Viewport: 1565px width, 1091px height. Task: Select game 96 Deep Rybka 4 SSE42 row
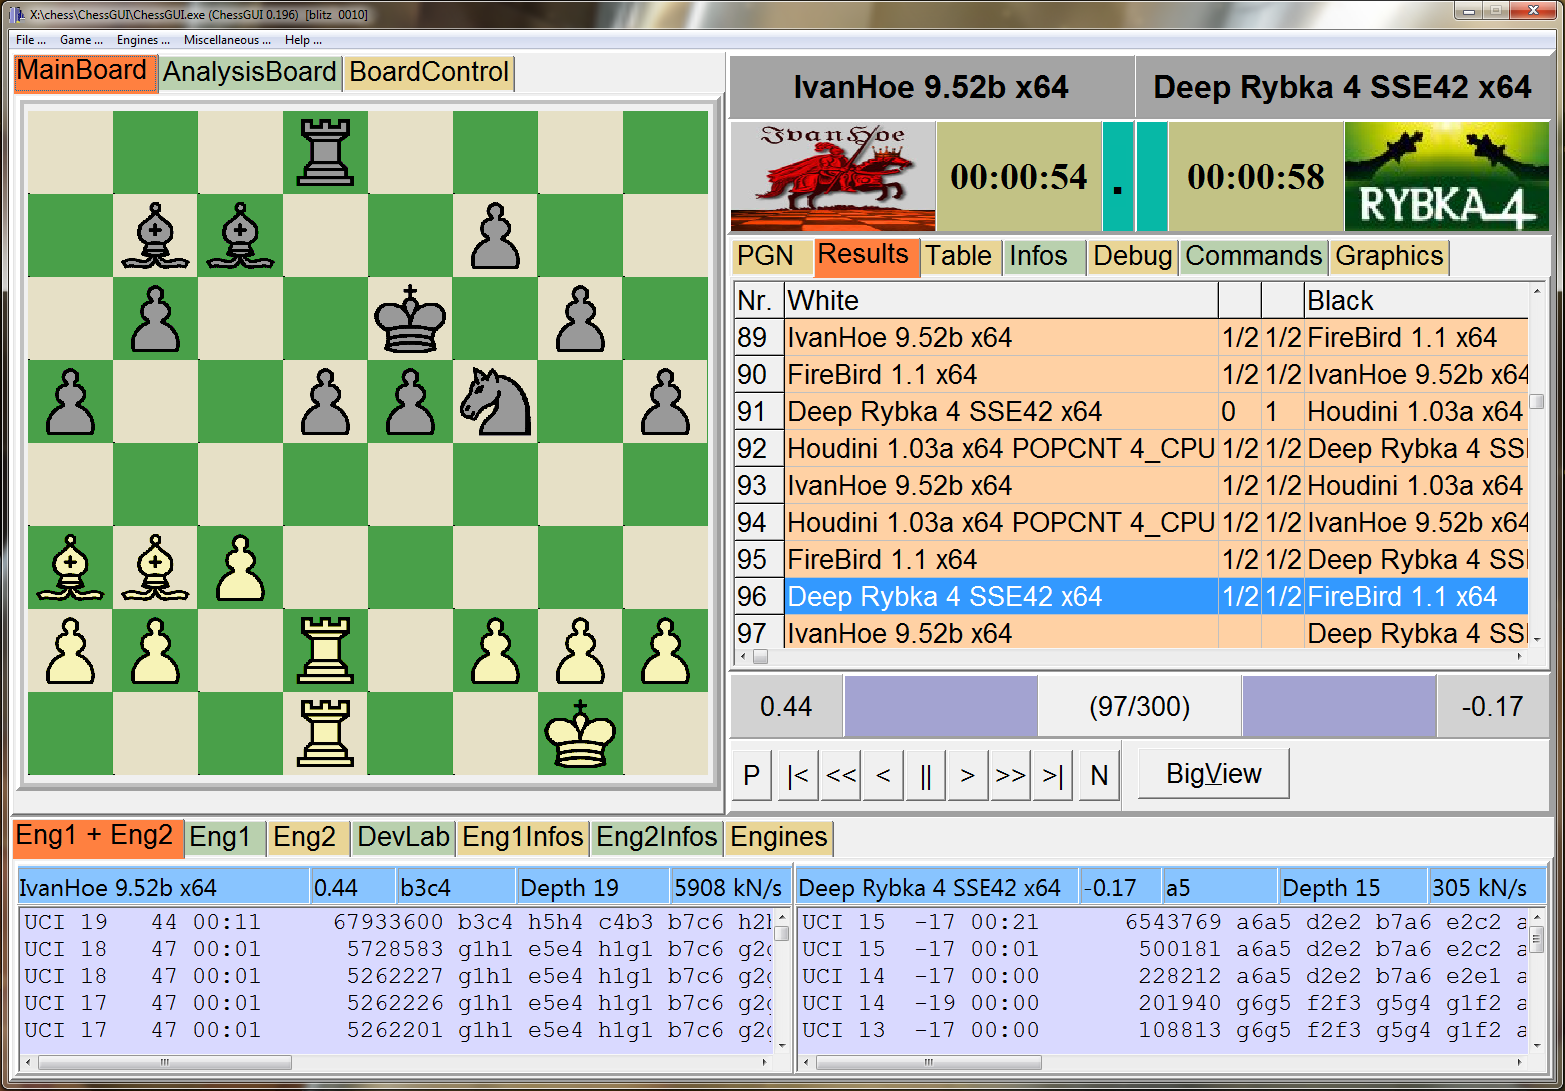tap(1131, 597)
